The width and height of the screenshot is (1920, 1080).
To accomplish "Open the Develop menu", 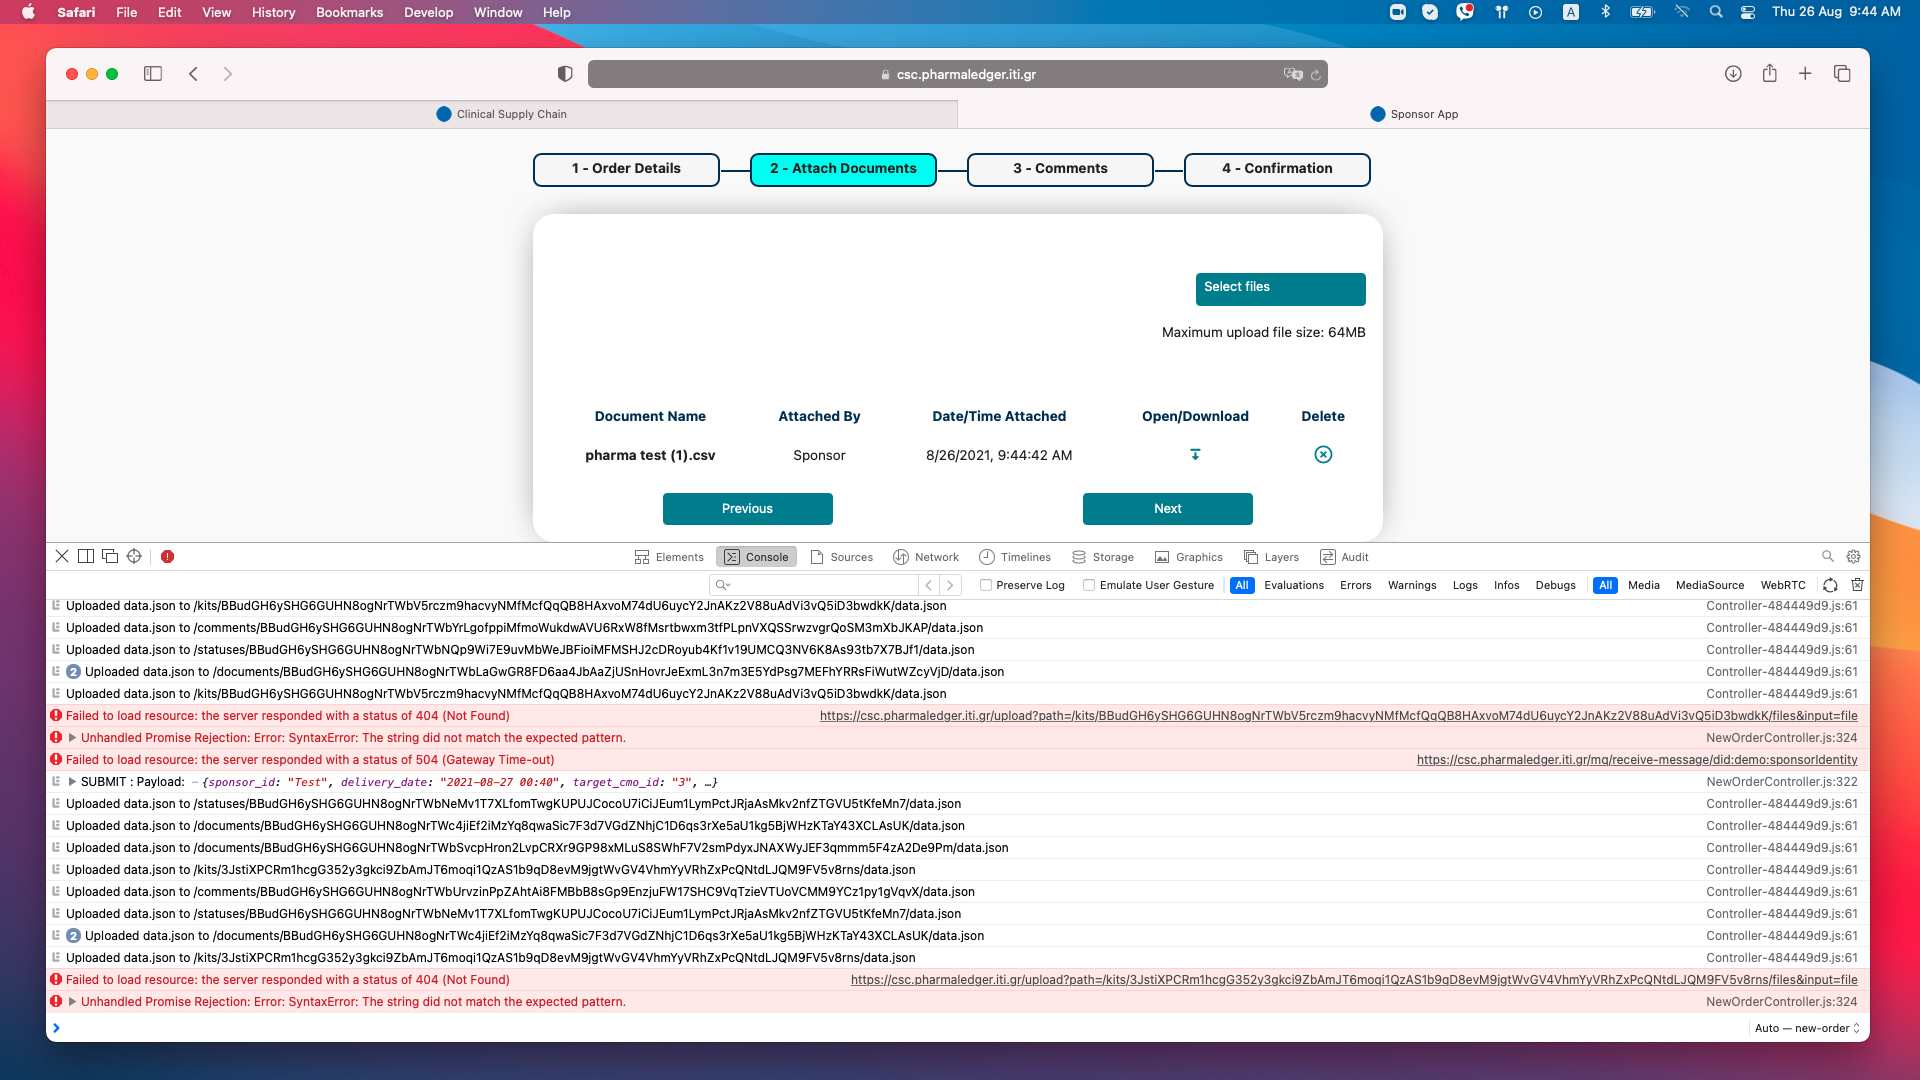I will [x=428, y=12].
